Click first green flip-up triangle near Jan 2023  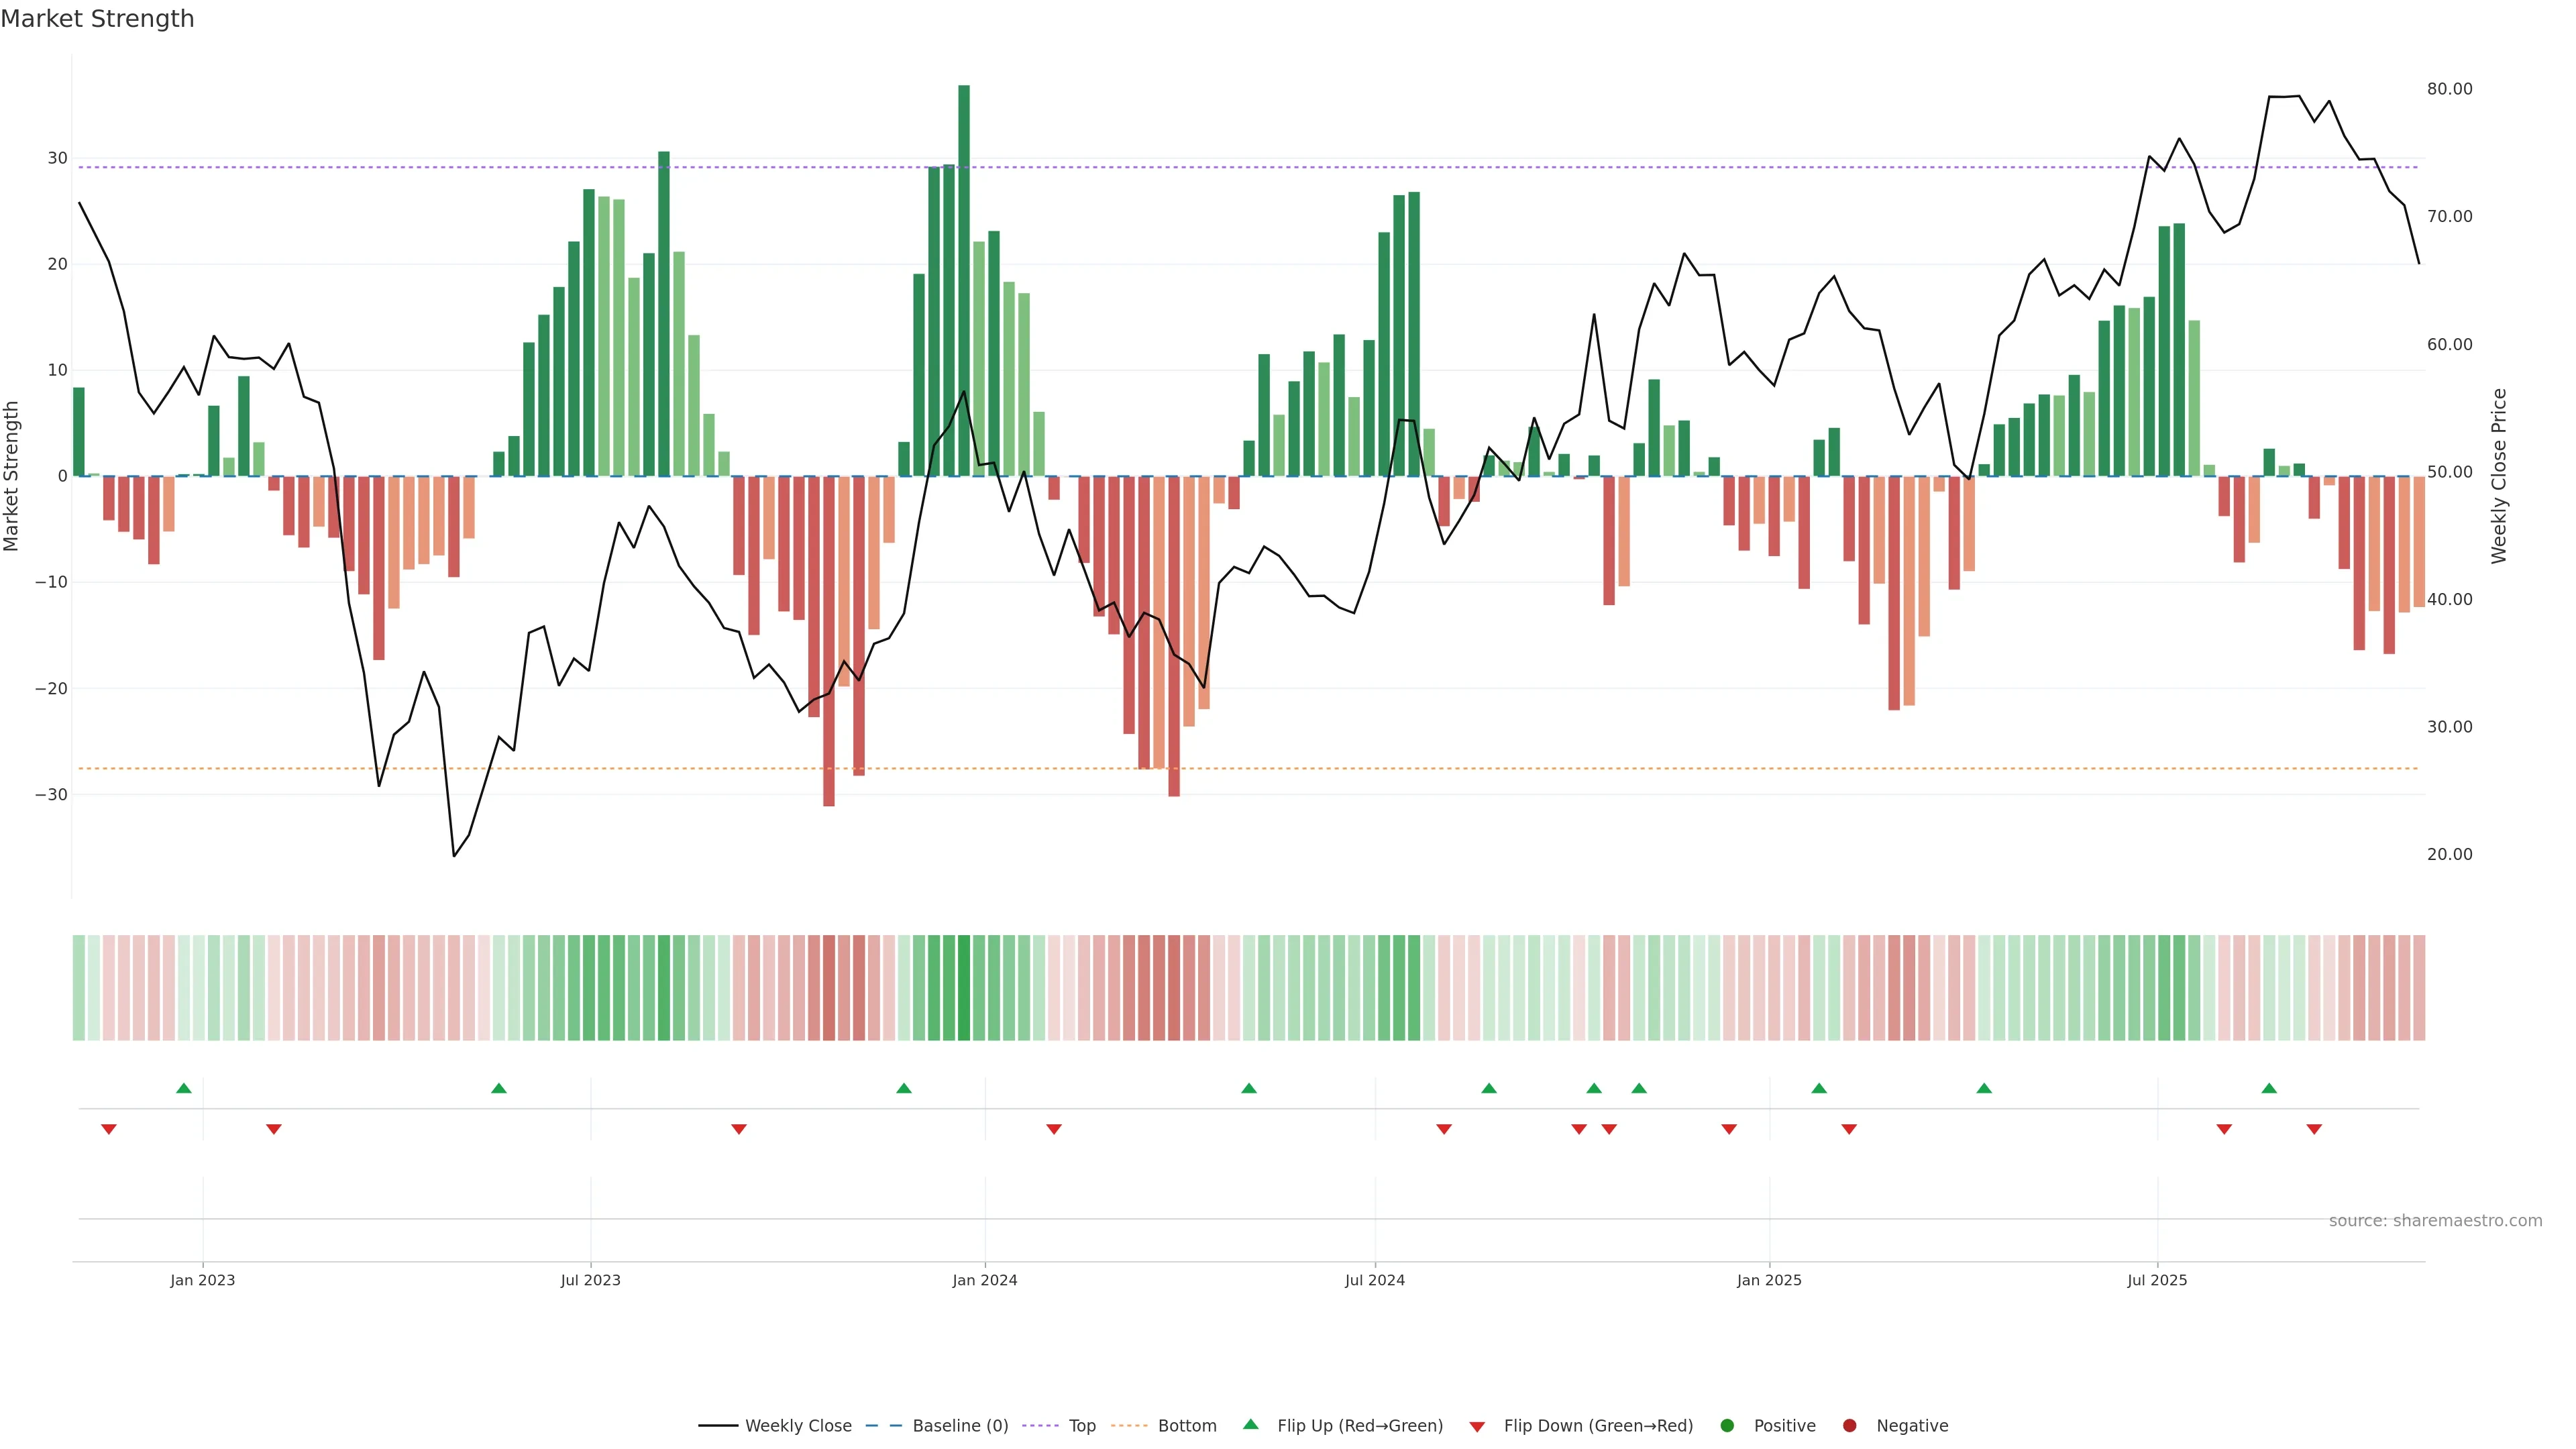(184, 1088)
